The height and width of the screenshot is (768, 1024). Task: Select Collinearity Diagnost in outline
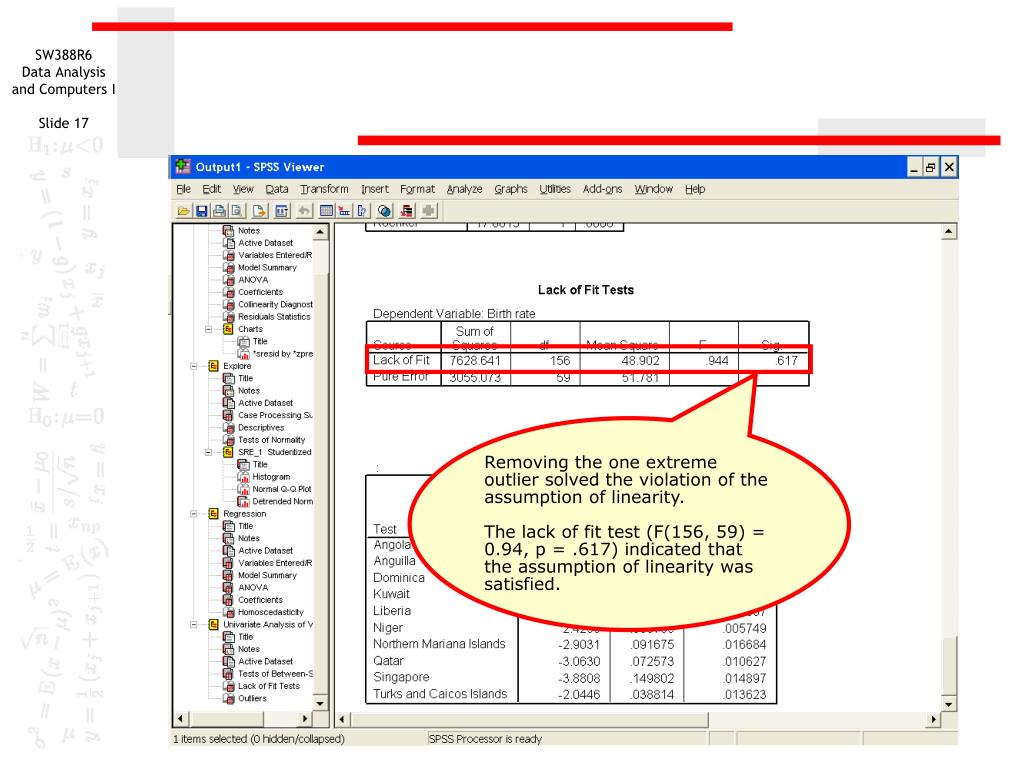pos(275,304)
